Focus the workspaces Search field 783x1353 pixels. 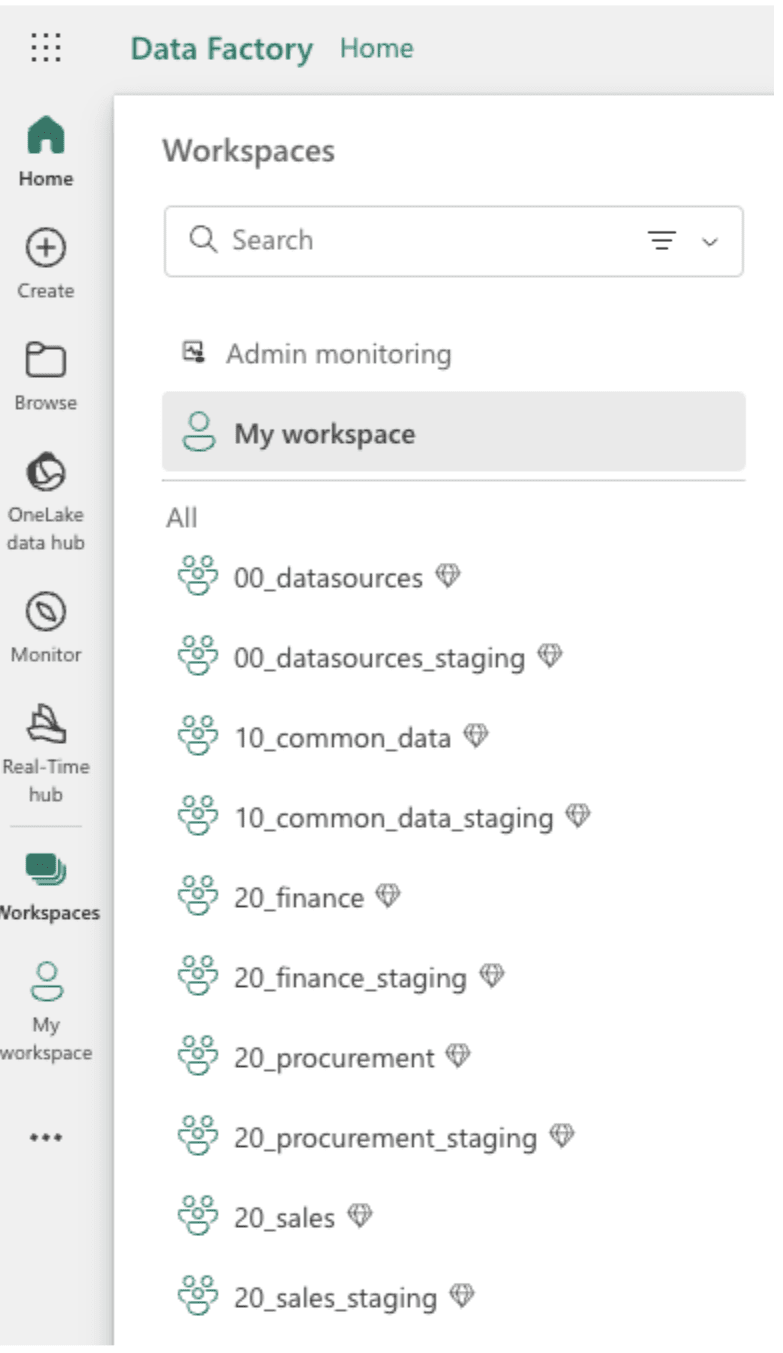tap(454, 241)
